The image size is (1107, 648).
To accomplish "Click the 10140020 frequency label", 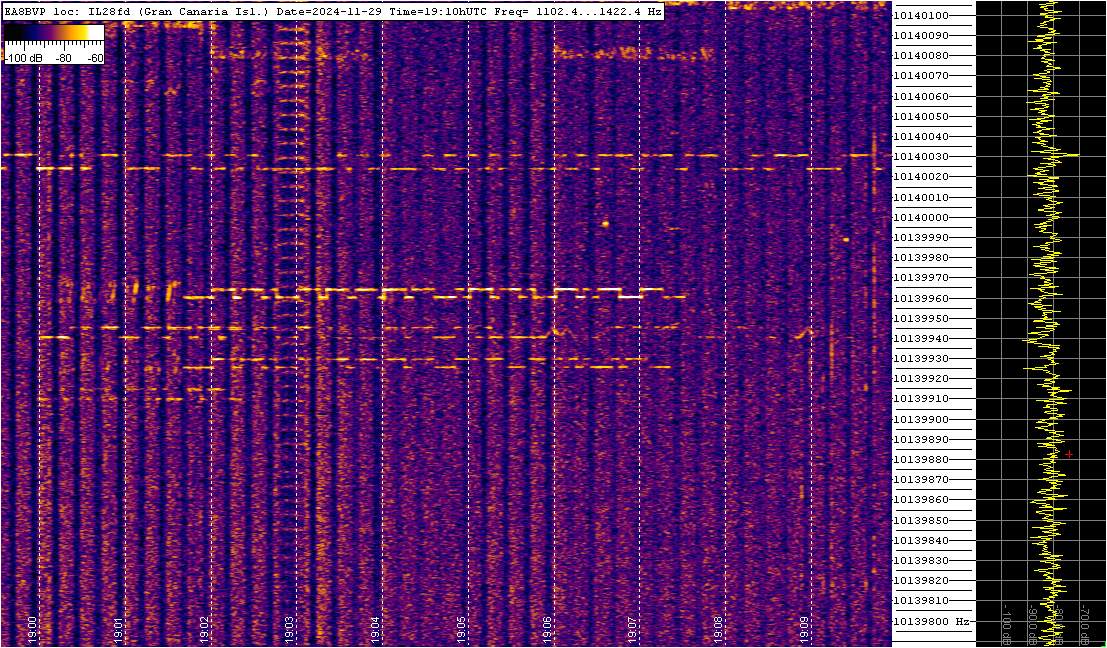I will click(921, 176).
